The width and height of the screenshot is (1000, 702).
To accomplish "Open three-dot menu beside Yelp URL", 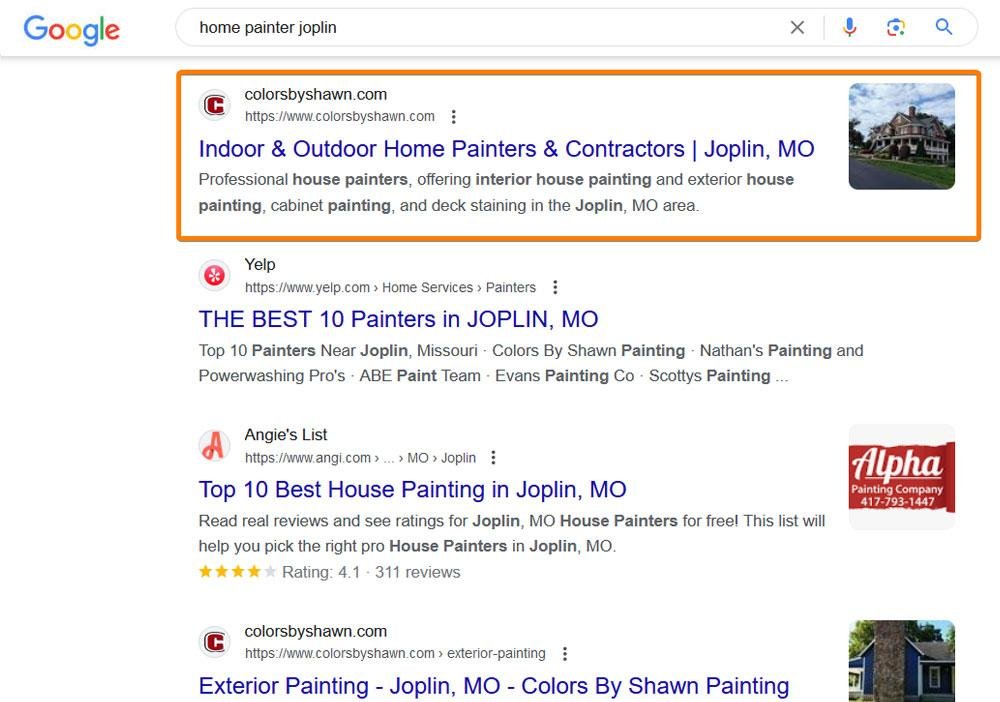I will click(x=555, y=287).
